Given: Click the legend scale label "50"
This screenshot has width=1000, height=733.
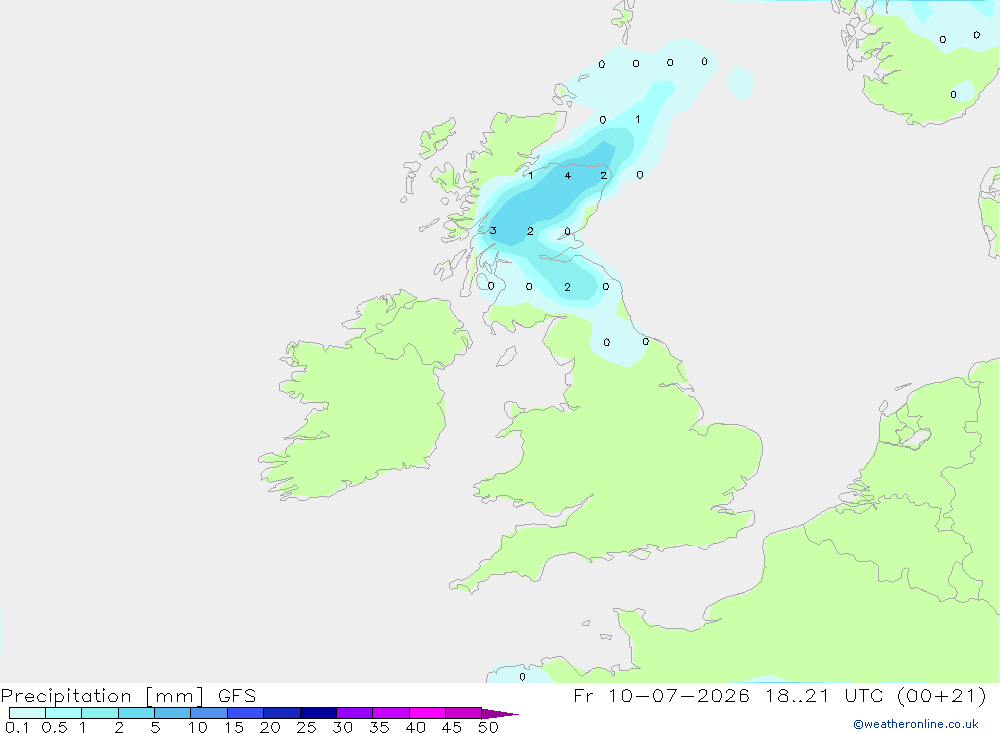Looking at the screenshot, I should (489, 727).
